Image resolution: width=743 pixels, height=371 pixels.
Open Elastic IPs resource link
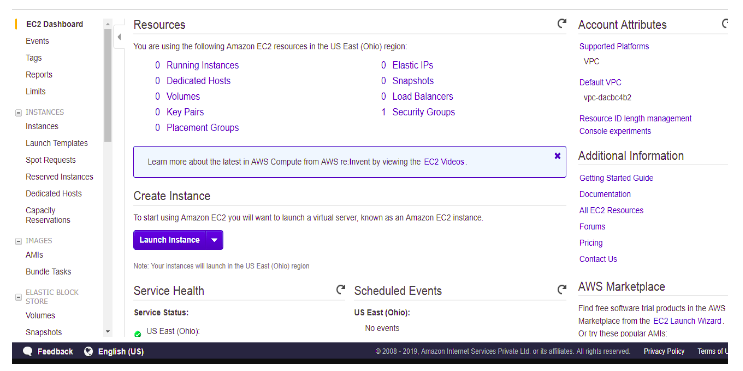pos(412,65)
